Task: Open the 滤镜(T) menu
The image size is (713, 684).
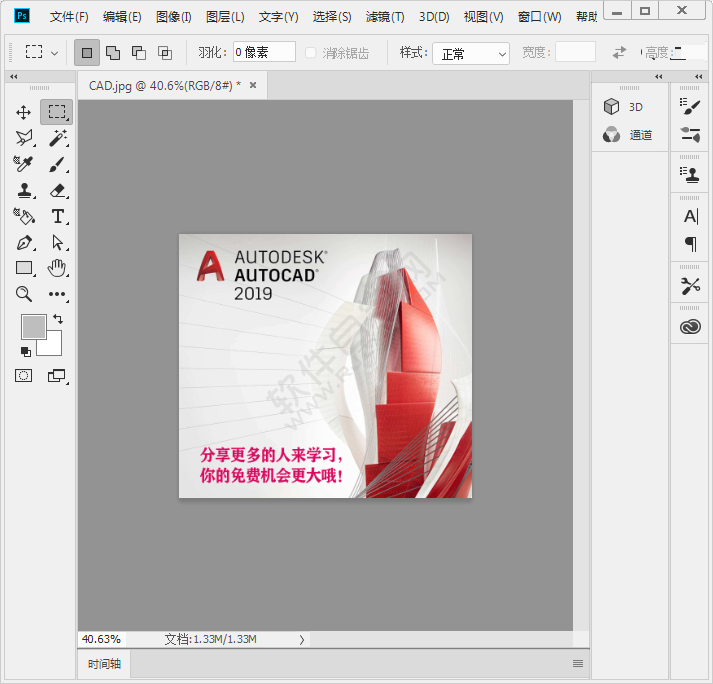Action: point(385,17)
